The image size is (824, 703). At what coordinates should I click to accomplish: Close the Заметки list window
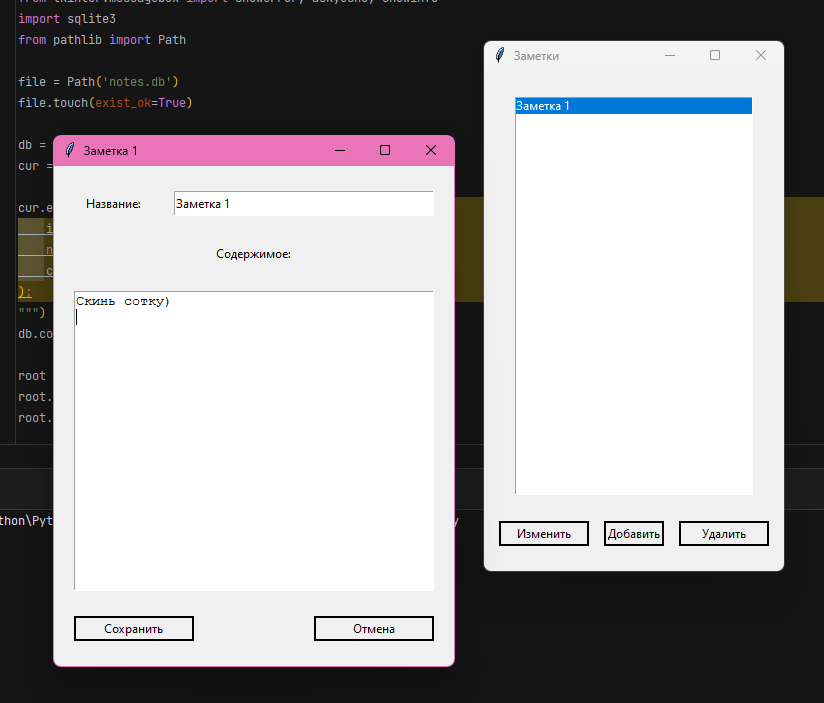[x=761, y=56]
